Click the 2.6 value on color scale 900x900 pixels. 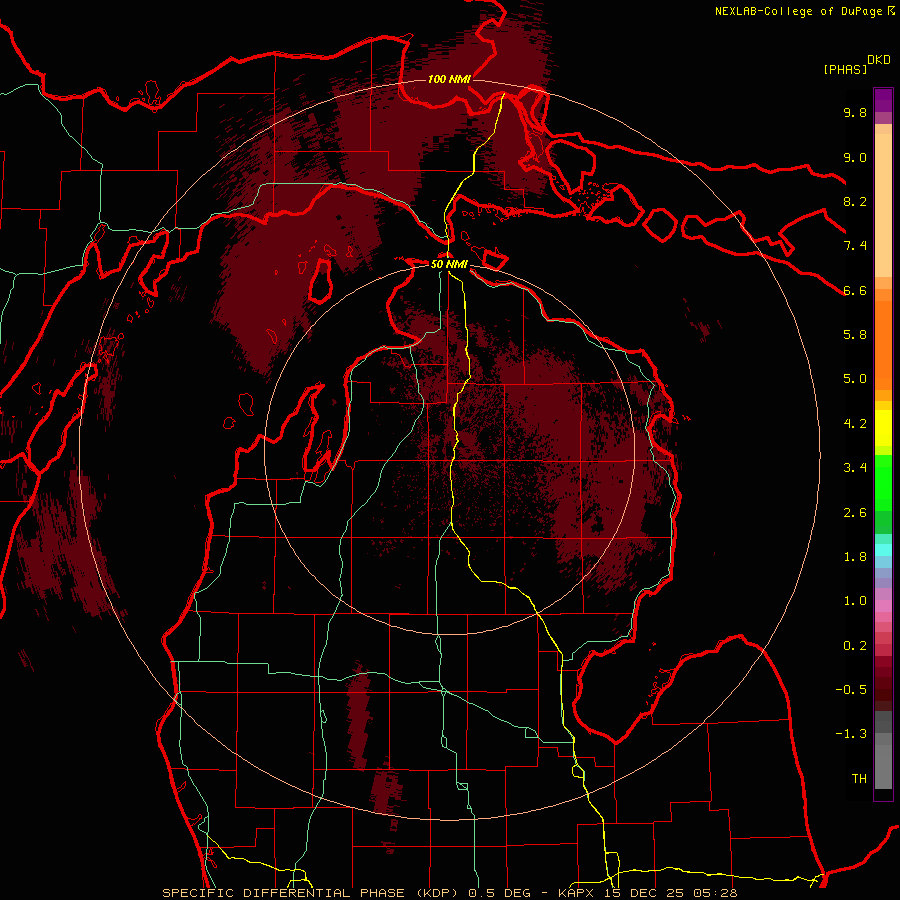(x=855, y=513)
